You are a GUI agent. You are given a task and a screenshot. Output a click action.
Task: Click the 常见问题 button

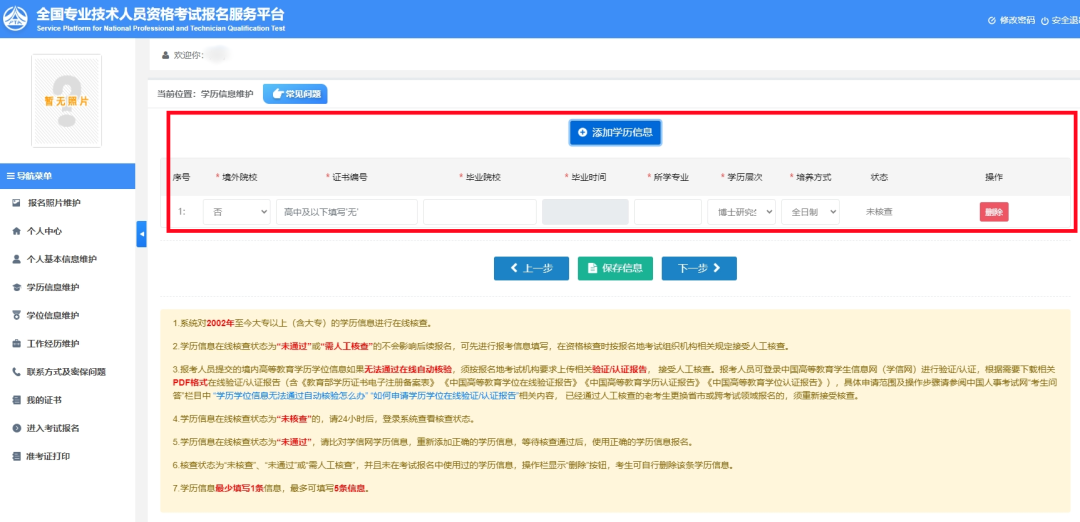click(295, 93)
